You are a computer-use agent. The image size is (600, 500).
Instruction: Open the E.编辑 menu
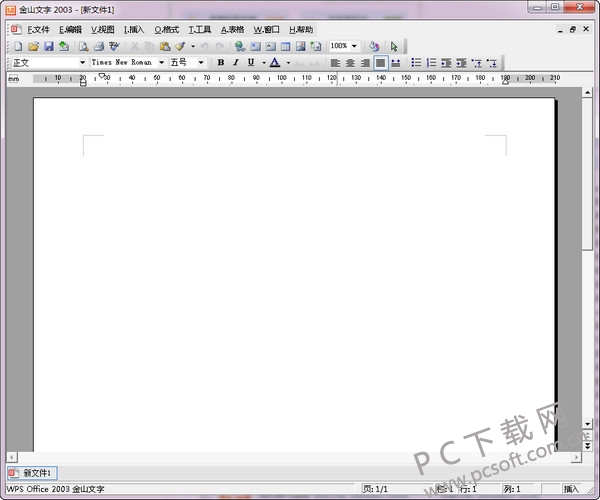(x=70, y=29)
